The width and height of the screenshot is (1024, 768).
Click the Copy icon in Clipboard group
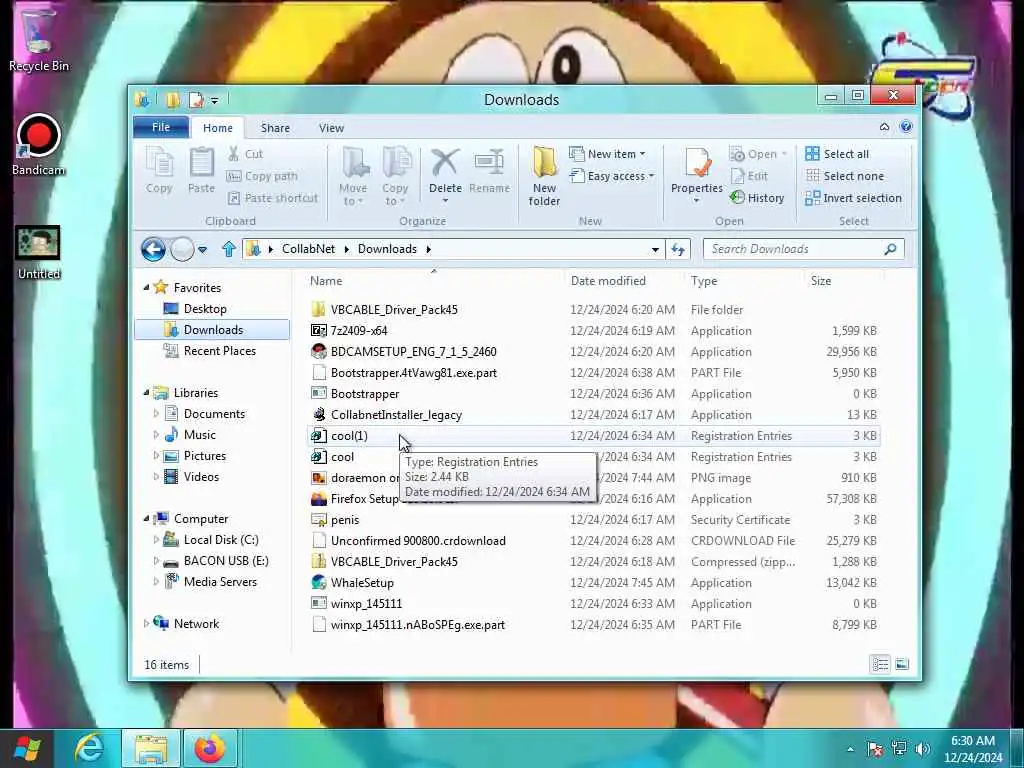tap(159, 170)
